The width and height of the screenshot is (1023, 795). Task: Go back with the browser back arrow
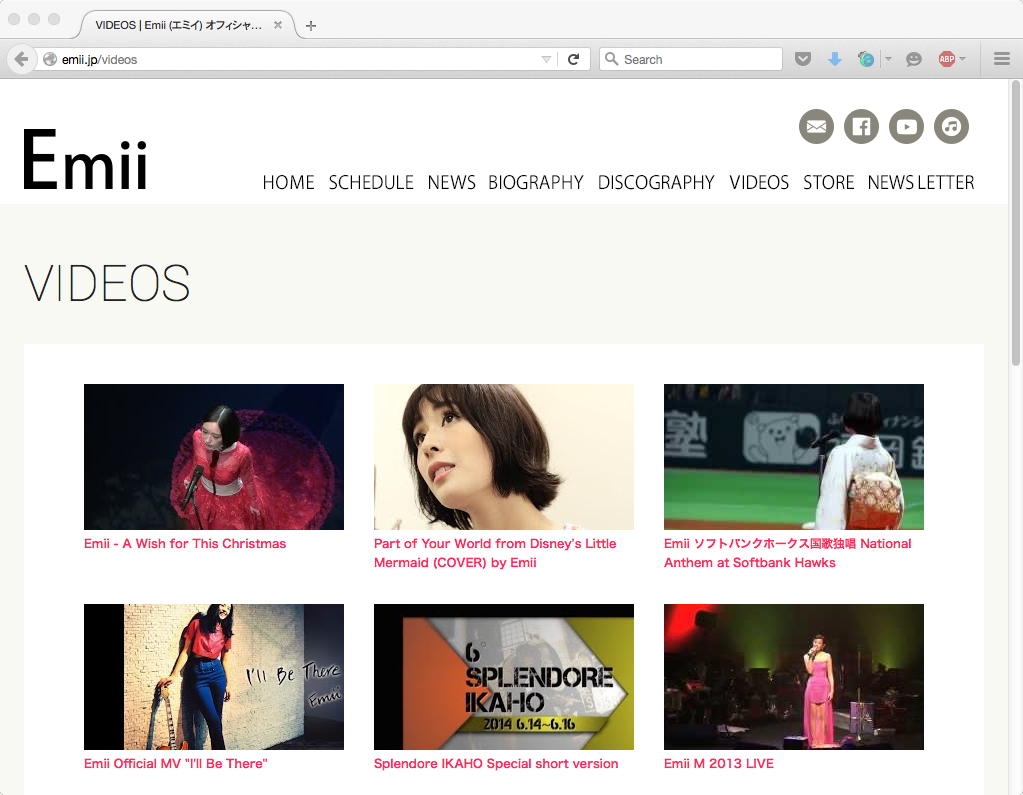(x=22, y=59)
